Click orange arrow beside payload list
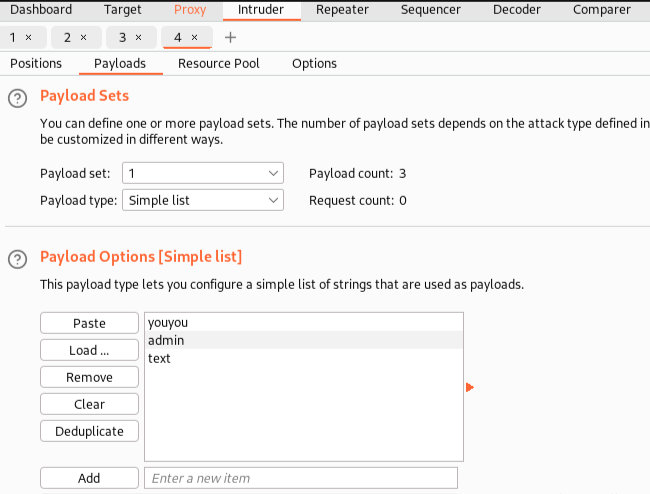The width and height of the screenshot is (650, 494). [x=470, y=387]
